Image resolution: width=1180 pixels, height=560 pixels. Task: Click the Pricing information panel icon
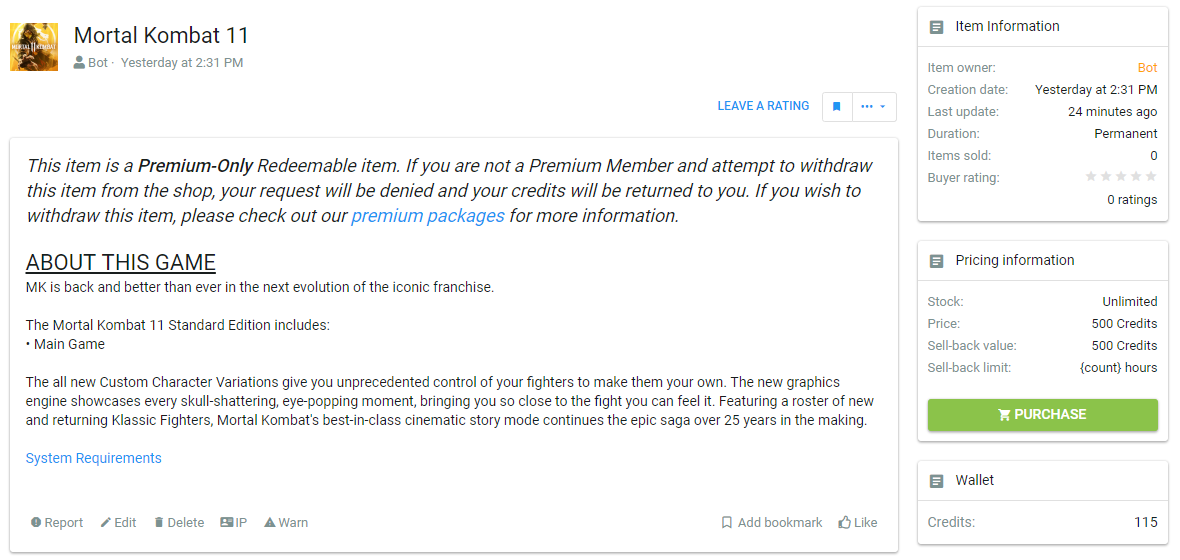click(936, 261)
